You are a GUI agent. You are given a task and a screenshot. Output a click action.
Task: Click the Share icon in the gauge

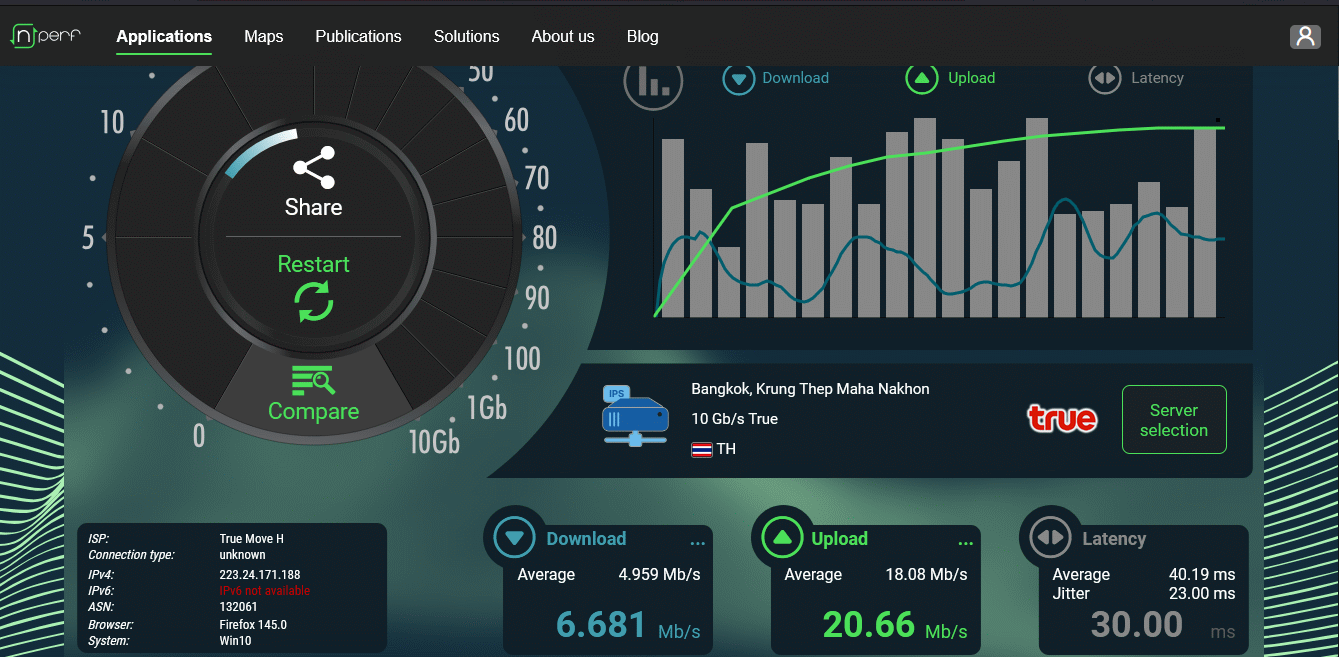pyautogui.click(x=314, y=168)
